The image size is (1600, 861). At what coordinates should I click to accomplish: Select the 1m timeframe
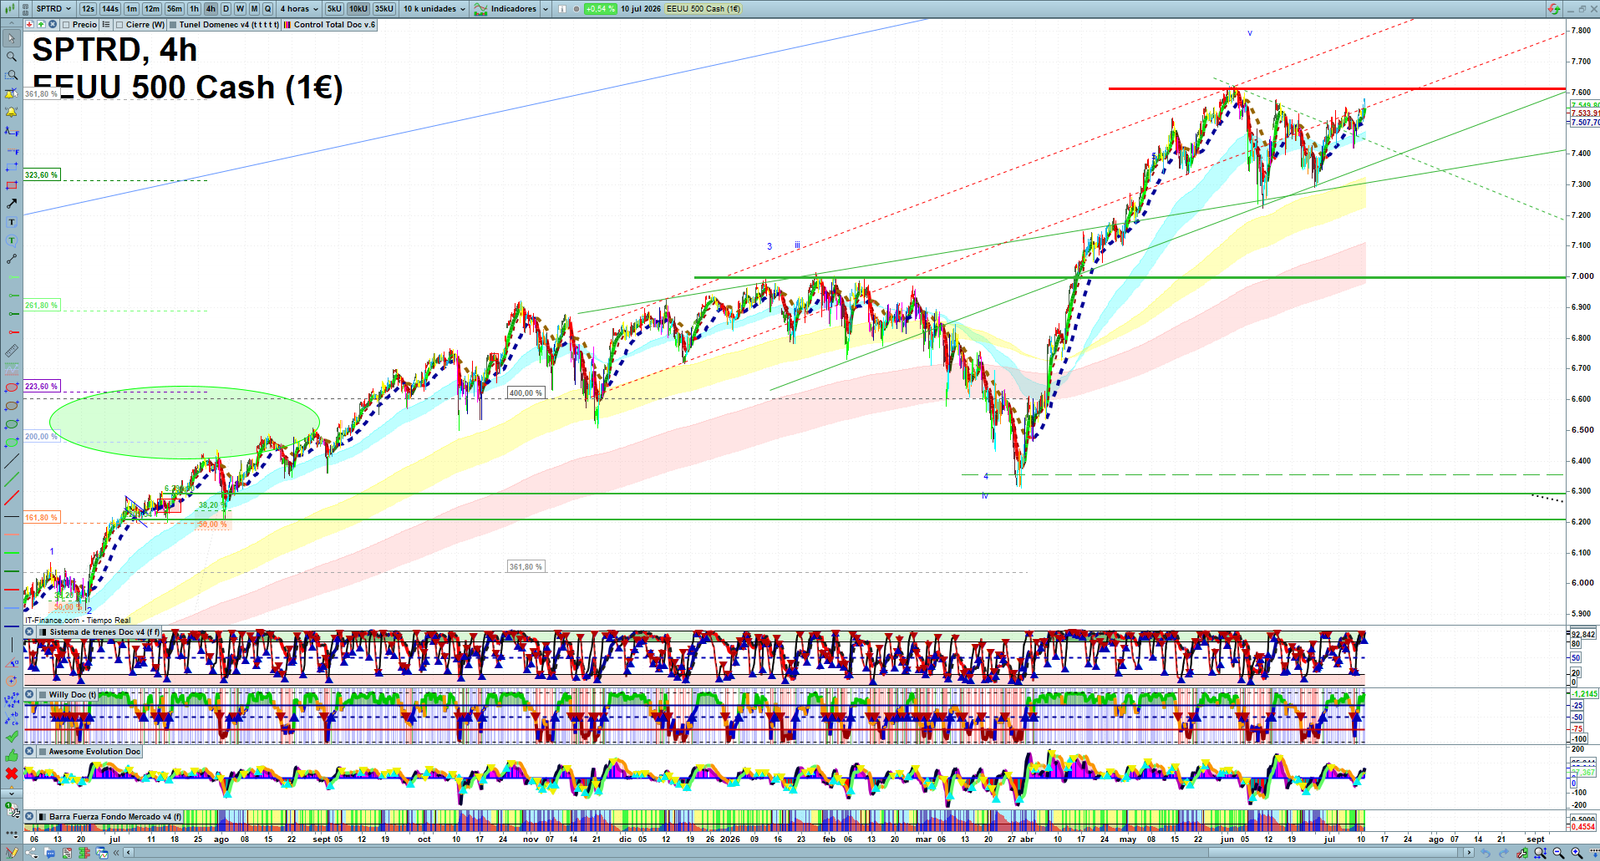click(131, 9)
